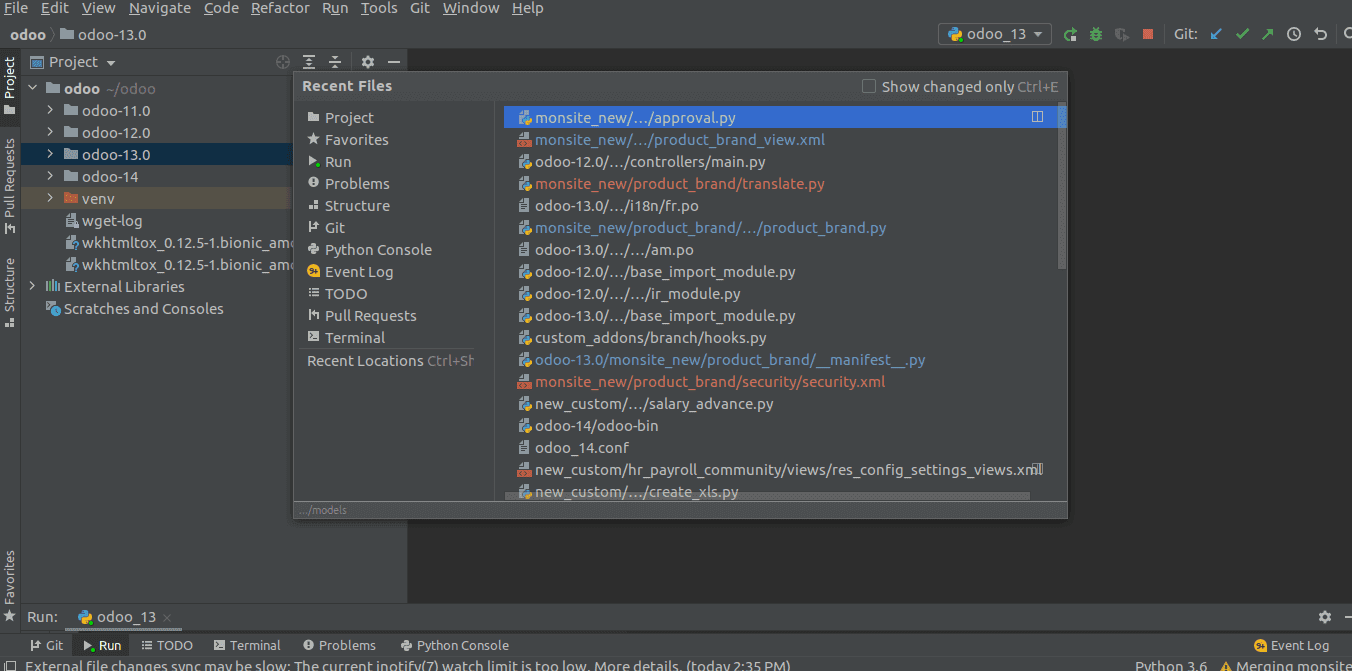Screen dimensions: 1352x671
Task: Open the Git menu in the menu bar
Action: 420,8
